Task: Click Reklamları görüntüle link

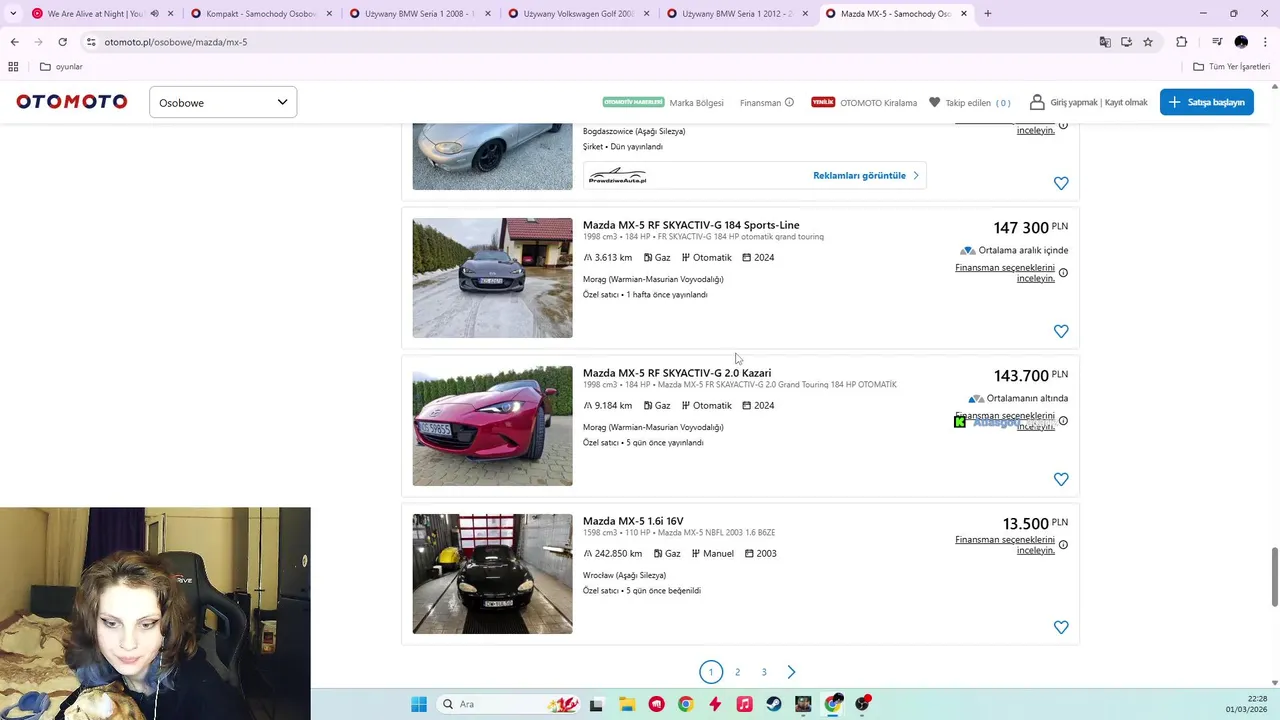Action: click(866, 175)
